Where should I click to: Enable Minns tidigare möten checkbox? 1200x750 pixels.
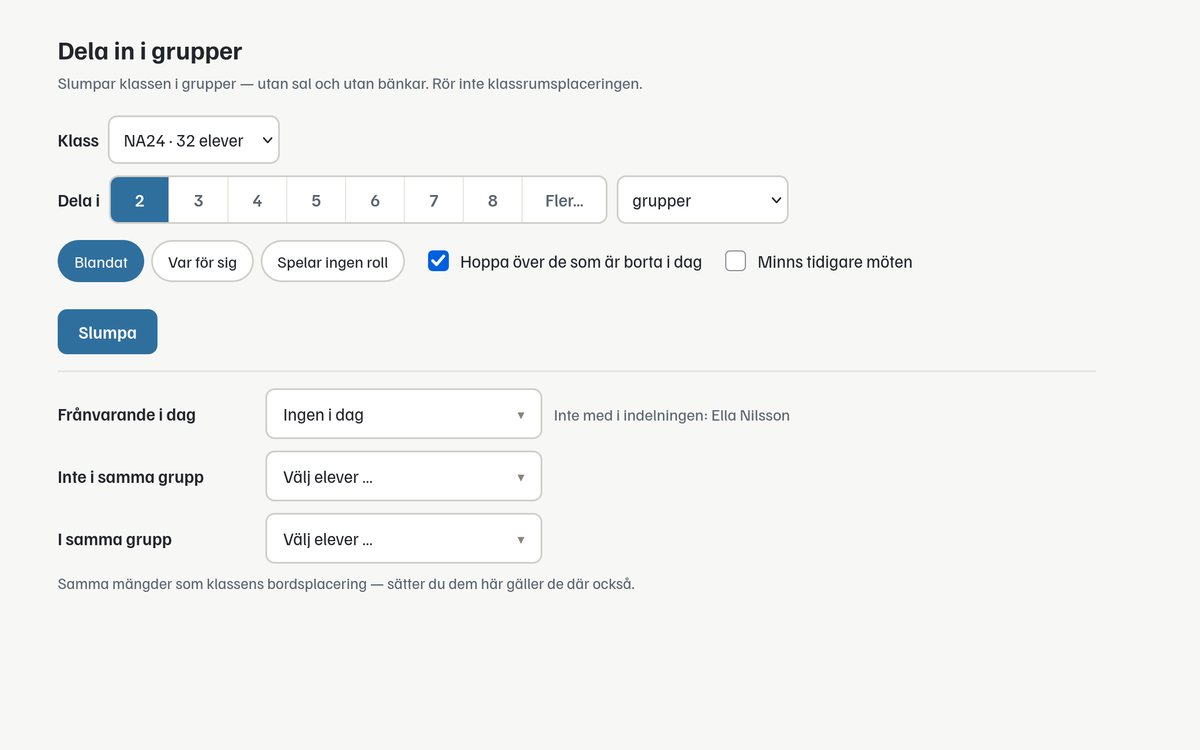(x=736, y=261)
